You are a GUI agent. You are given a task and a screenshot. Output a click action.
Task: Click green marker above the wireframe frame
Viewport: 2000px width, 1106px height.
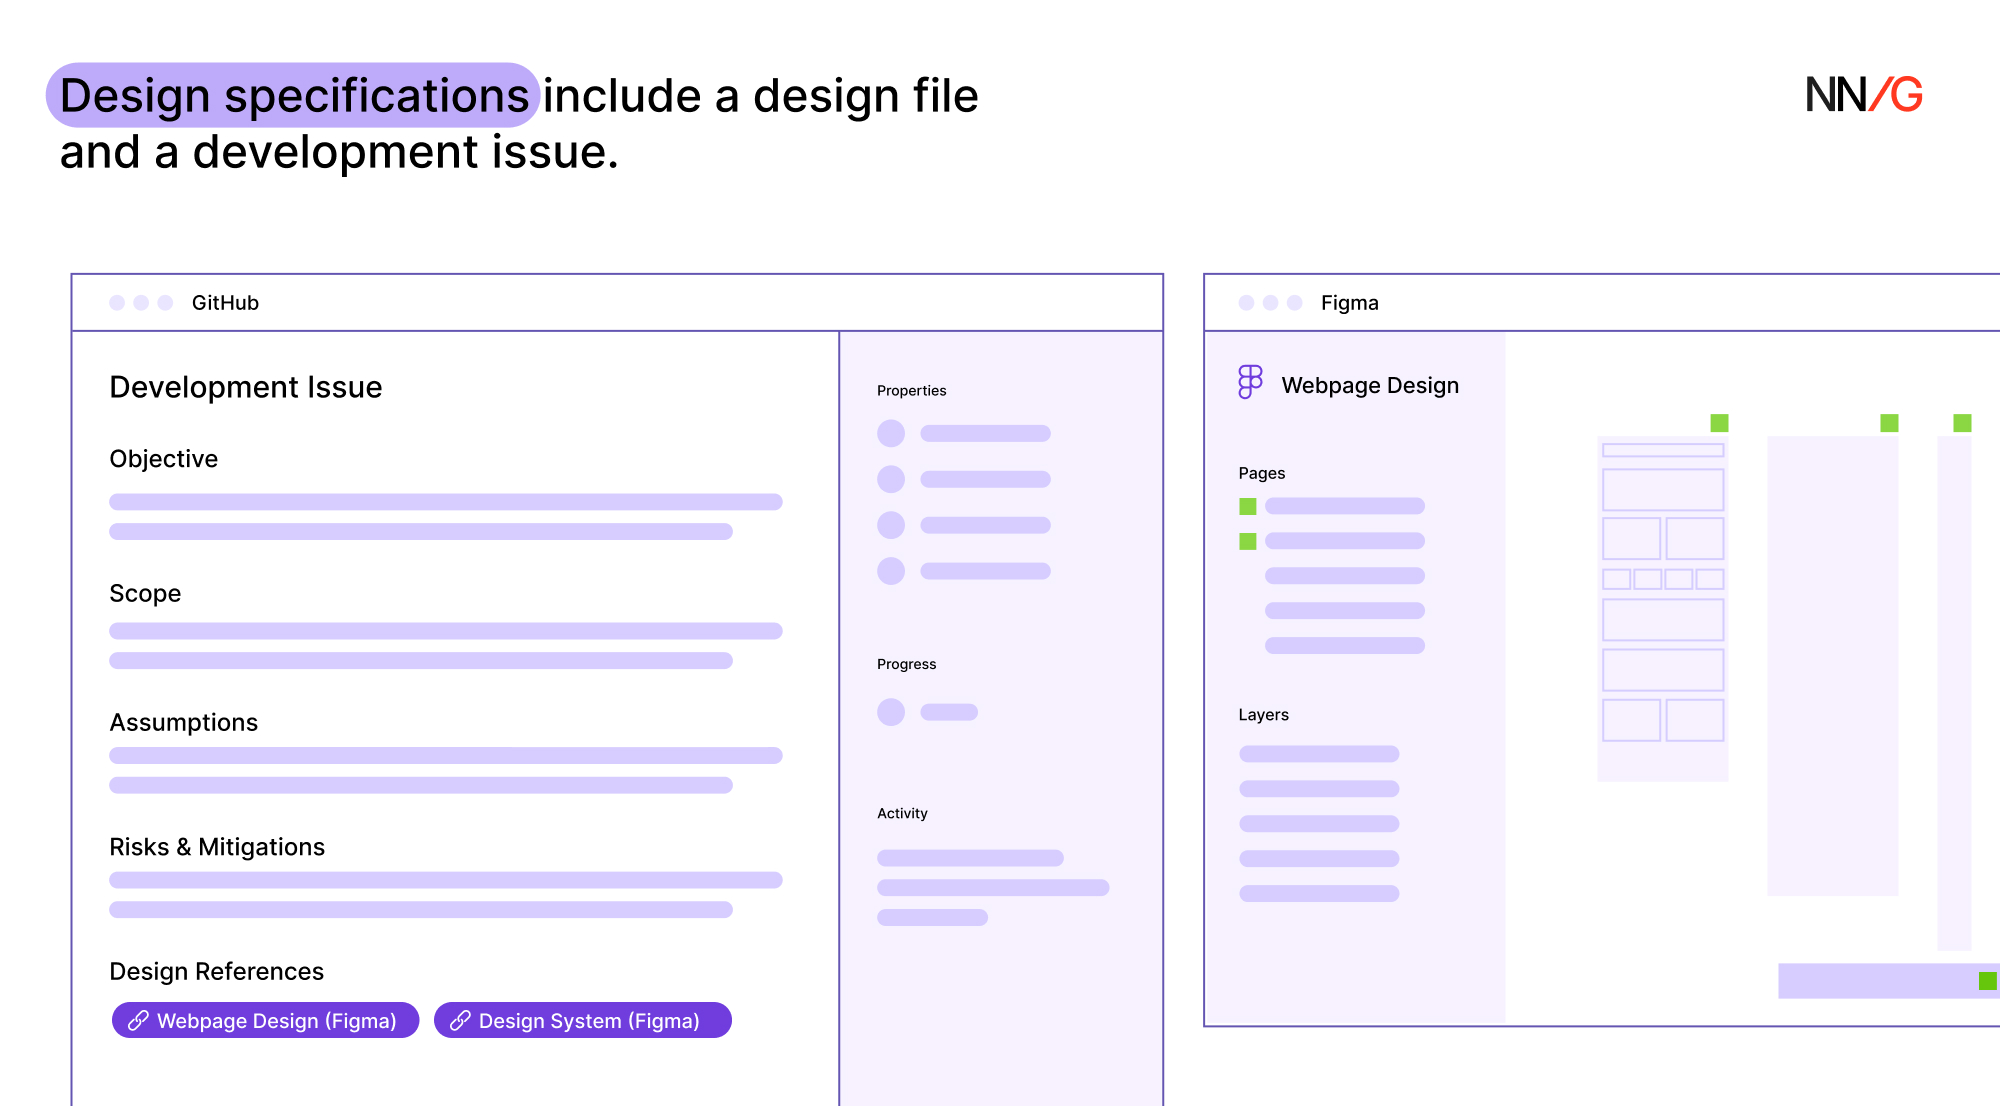(x=1719, y=422)
